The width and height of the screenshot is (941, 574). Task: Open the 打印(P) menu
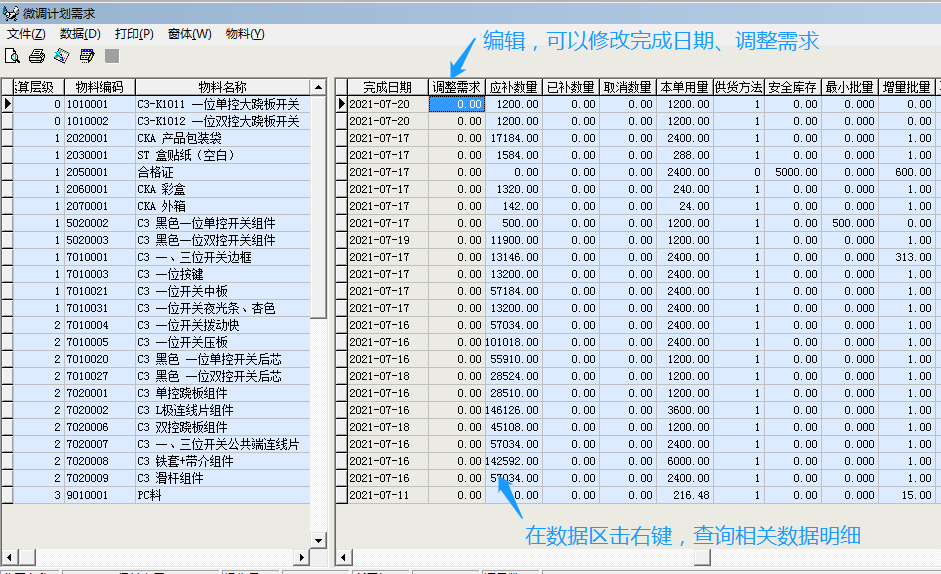coord(134,34)
